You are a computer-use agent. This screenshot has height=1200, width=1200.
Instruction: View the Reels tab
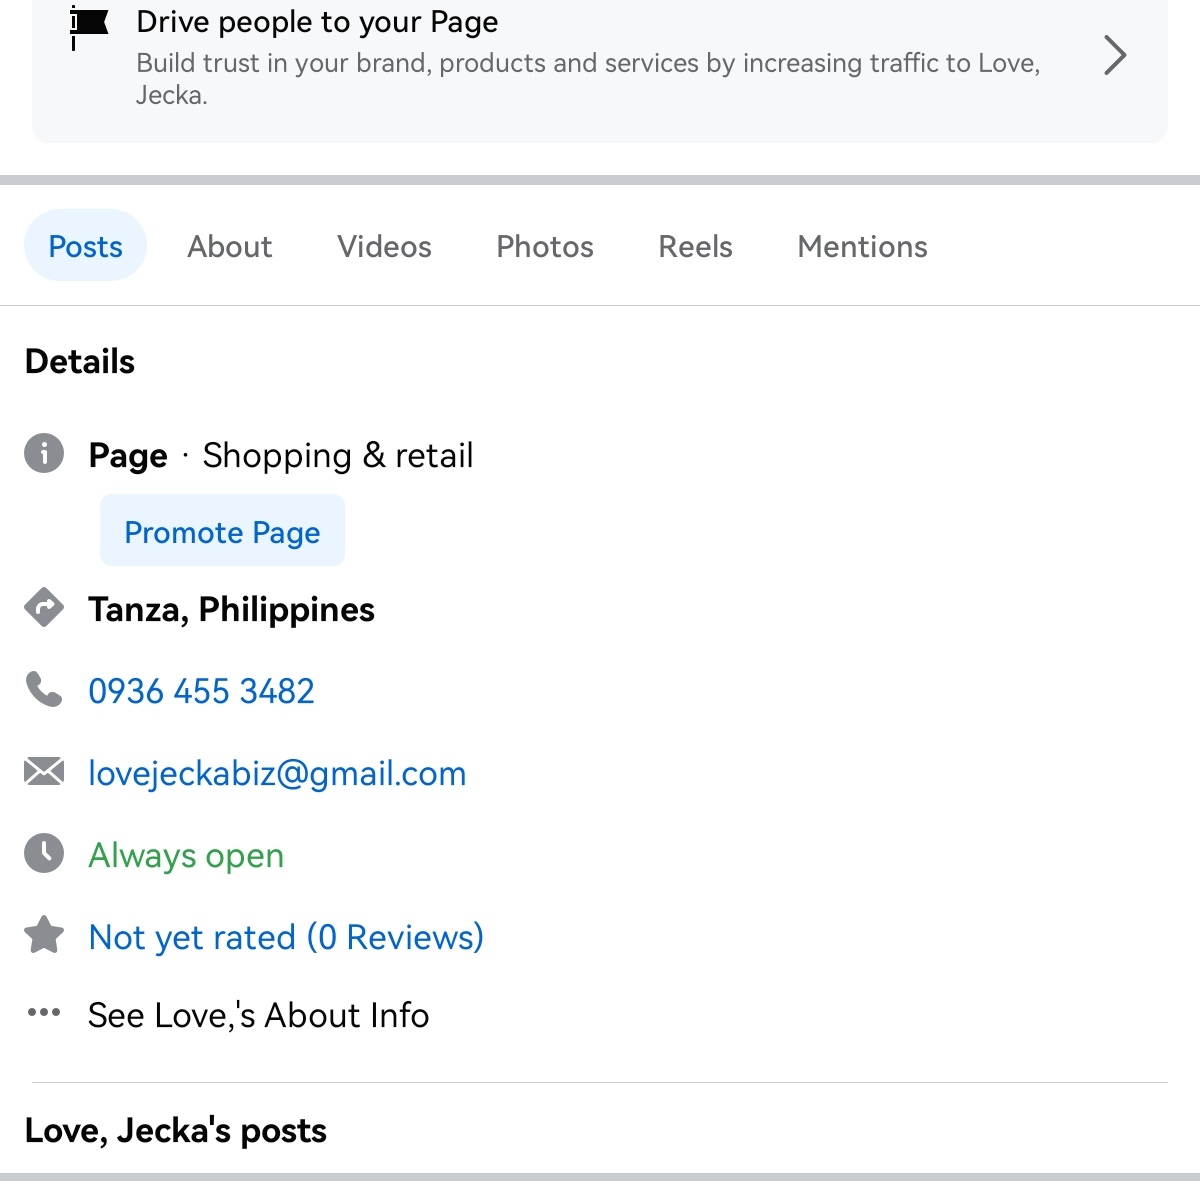(x=695, y=246)
